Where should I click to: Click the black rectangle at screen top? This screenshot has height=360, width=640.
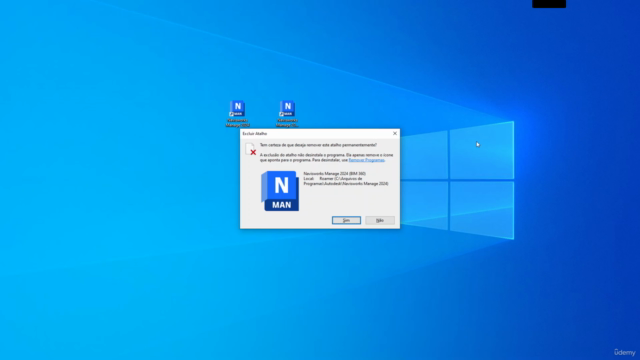[549, 4]
